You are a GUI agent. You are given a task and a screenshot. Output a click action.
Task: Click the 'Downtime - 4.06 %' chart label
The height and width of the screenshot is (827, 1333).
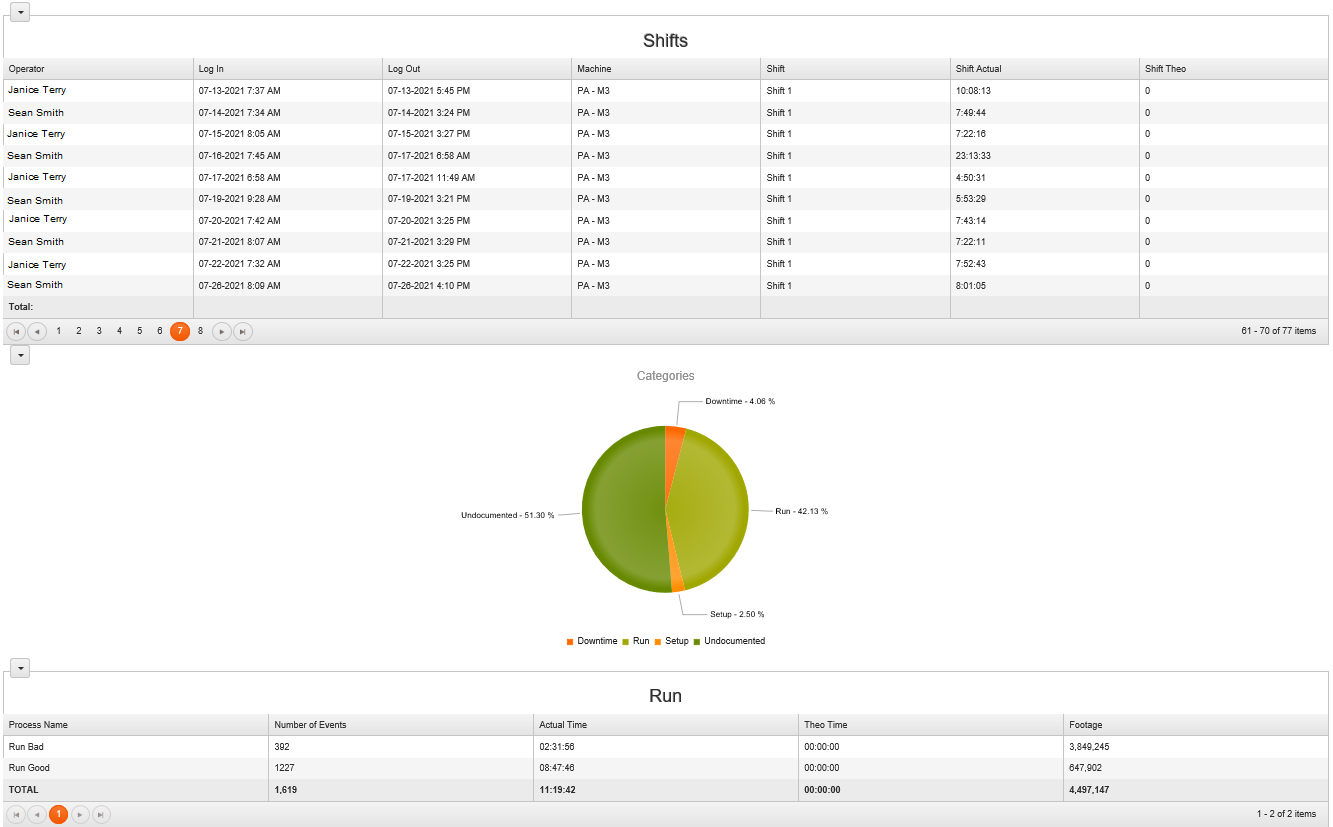(x=740, y=401)
